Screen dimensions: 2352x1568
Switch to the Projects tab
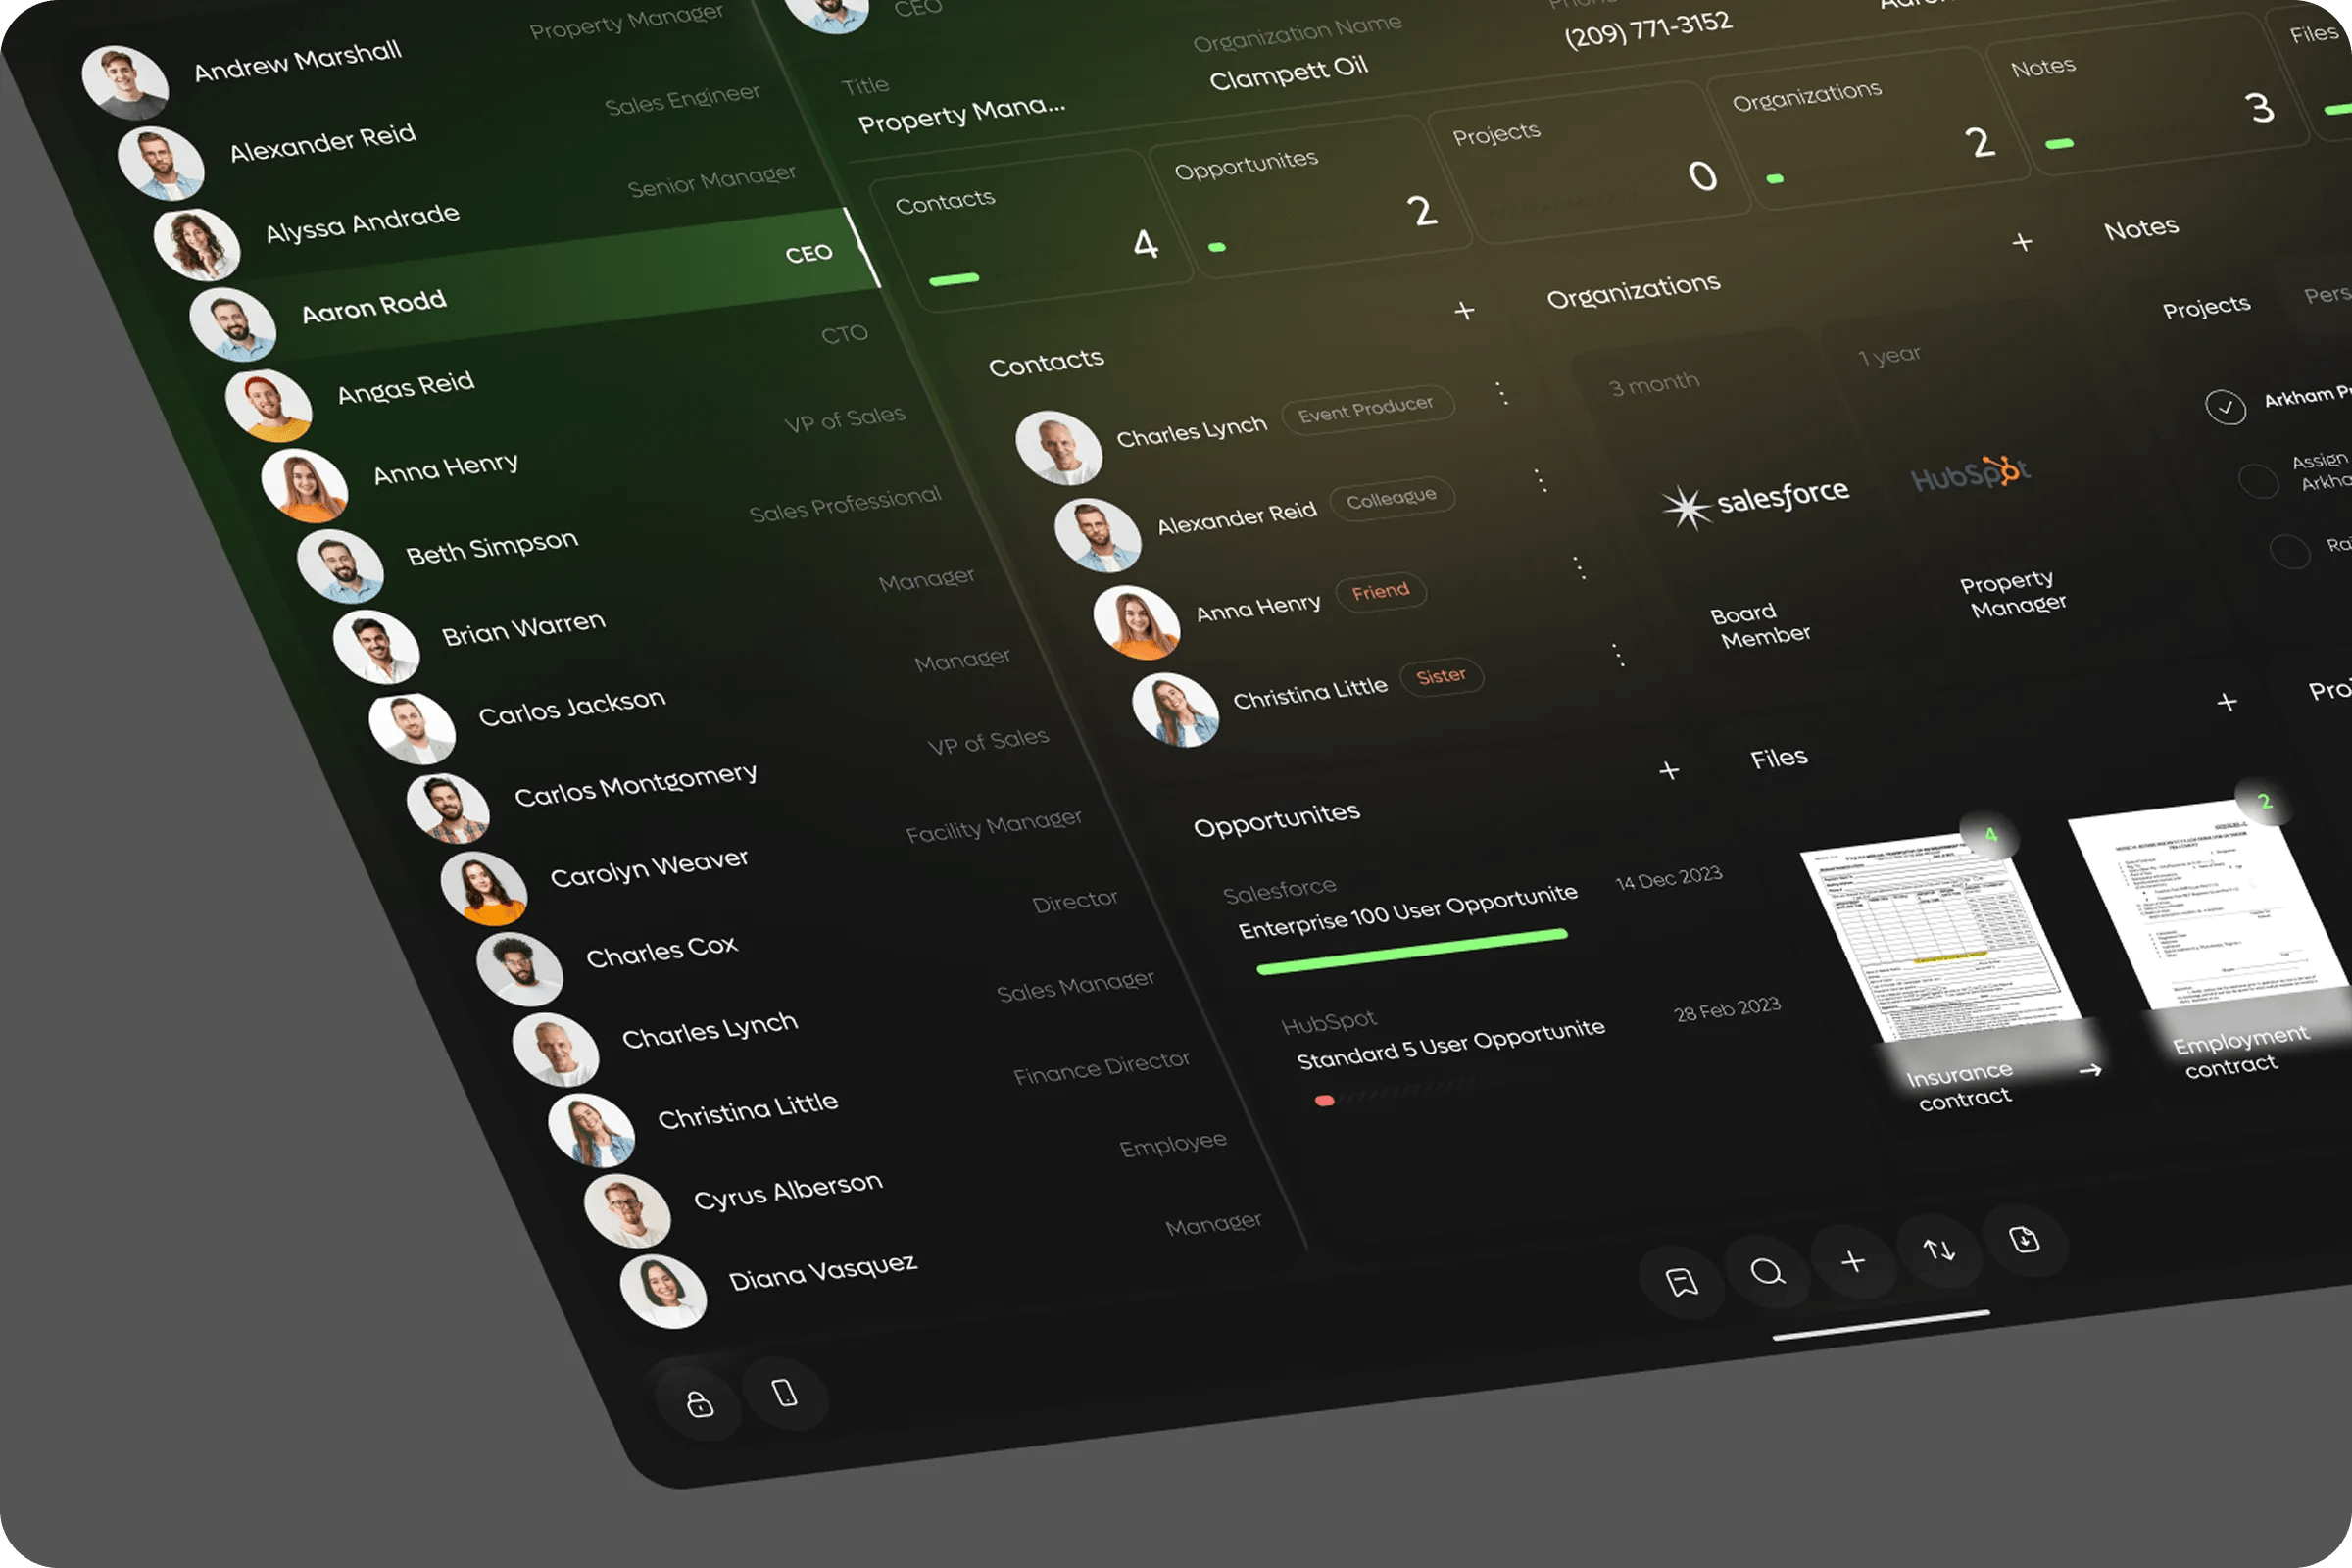pyautogui.click(x=2206, y=307)
